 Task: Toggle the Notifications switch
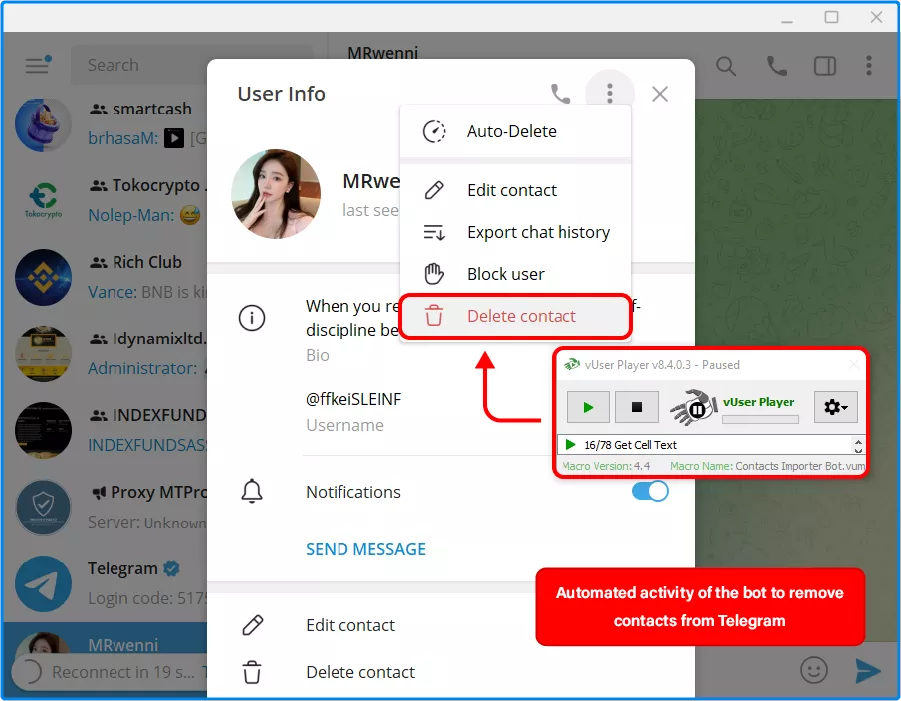coord(650,491)
